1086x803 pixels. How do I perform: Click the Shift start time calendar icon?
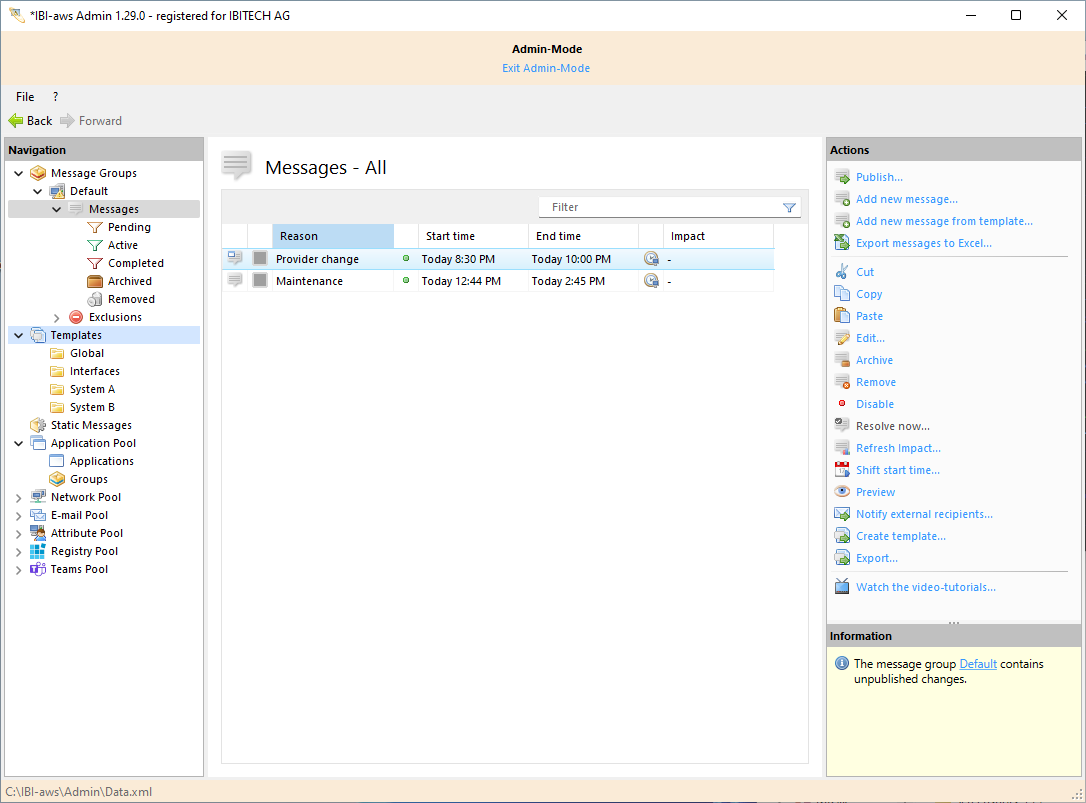pos(842,470)
